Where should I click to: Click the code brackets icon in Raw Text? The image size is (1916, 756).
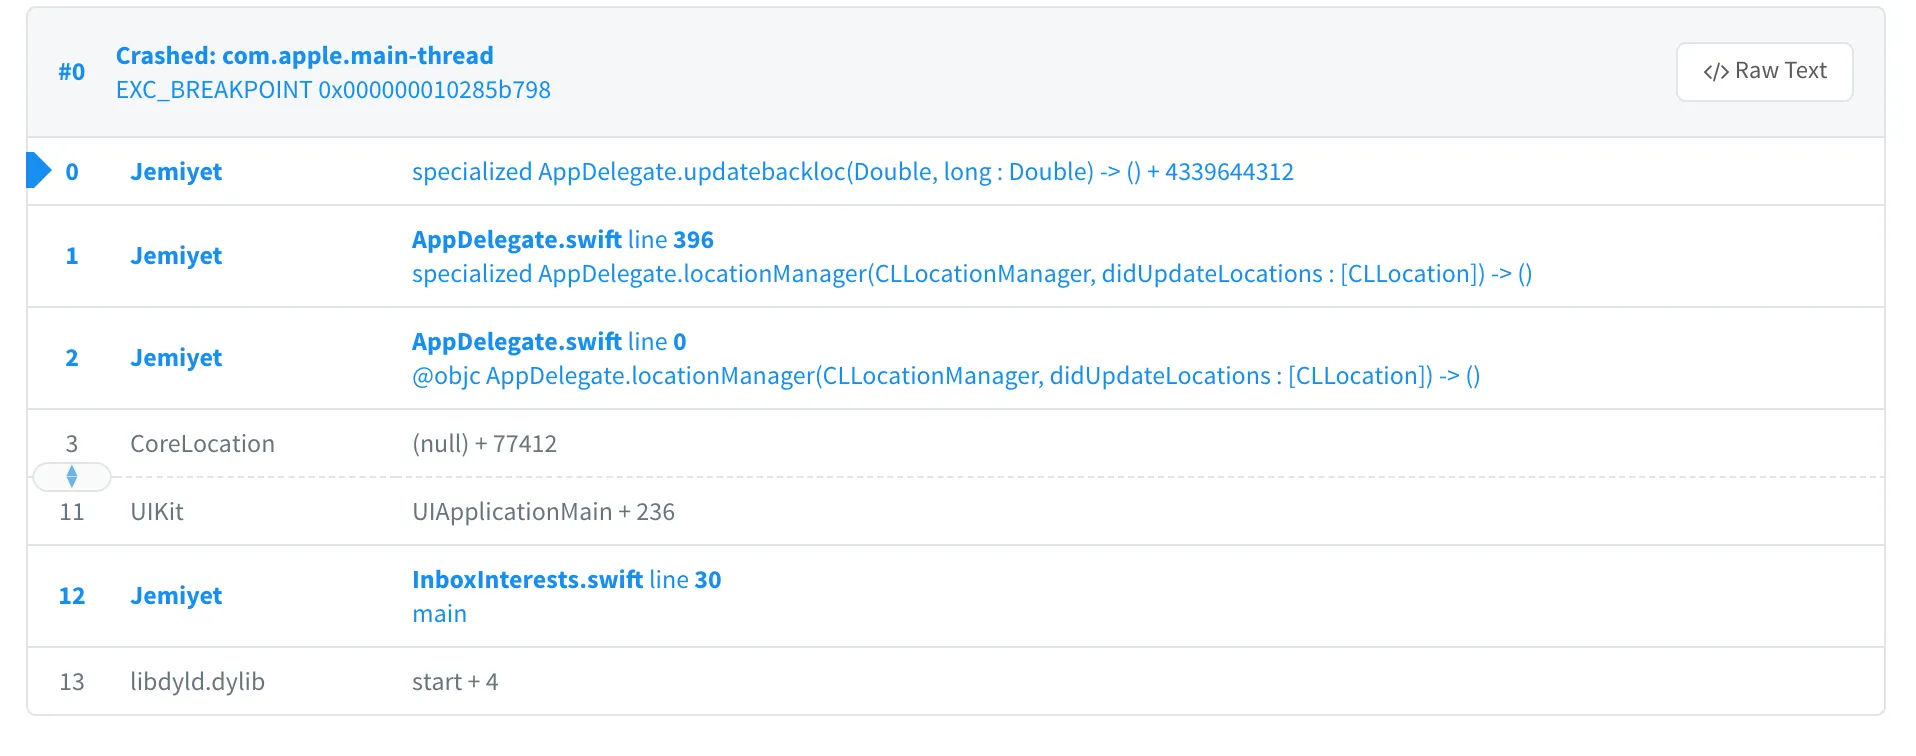pyautogui.click(x=1716, y=72)
